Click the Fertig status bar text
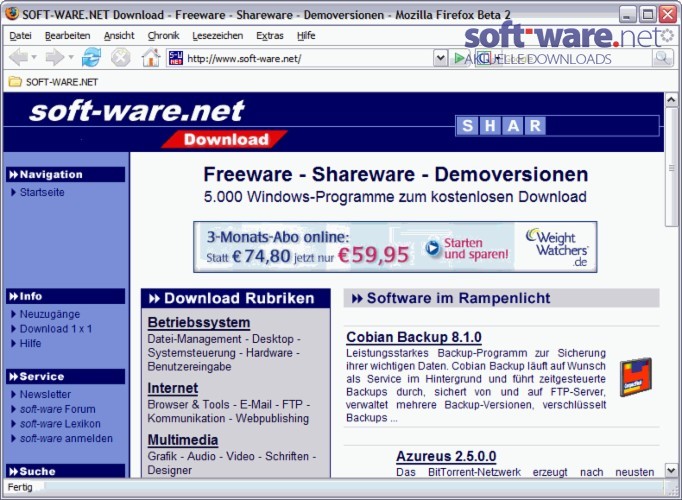Image resolution: width=682 pixels, height=500 pixels. (x=20, y=487)
